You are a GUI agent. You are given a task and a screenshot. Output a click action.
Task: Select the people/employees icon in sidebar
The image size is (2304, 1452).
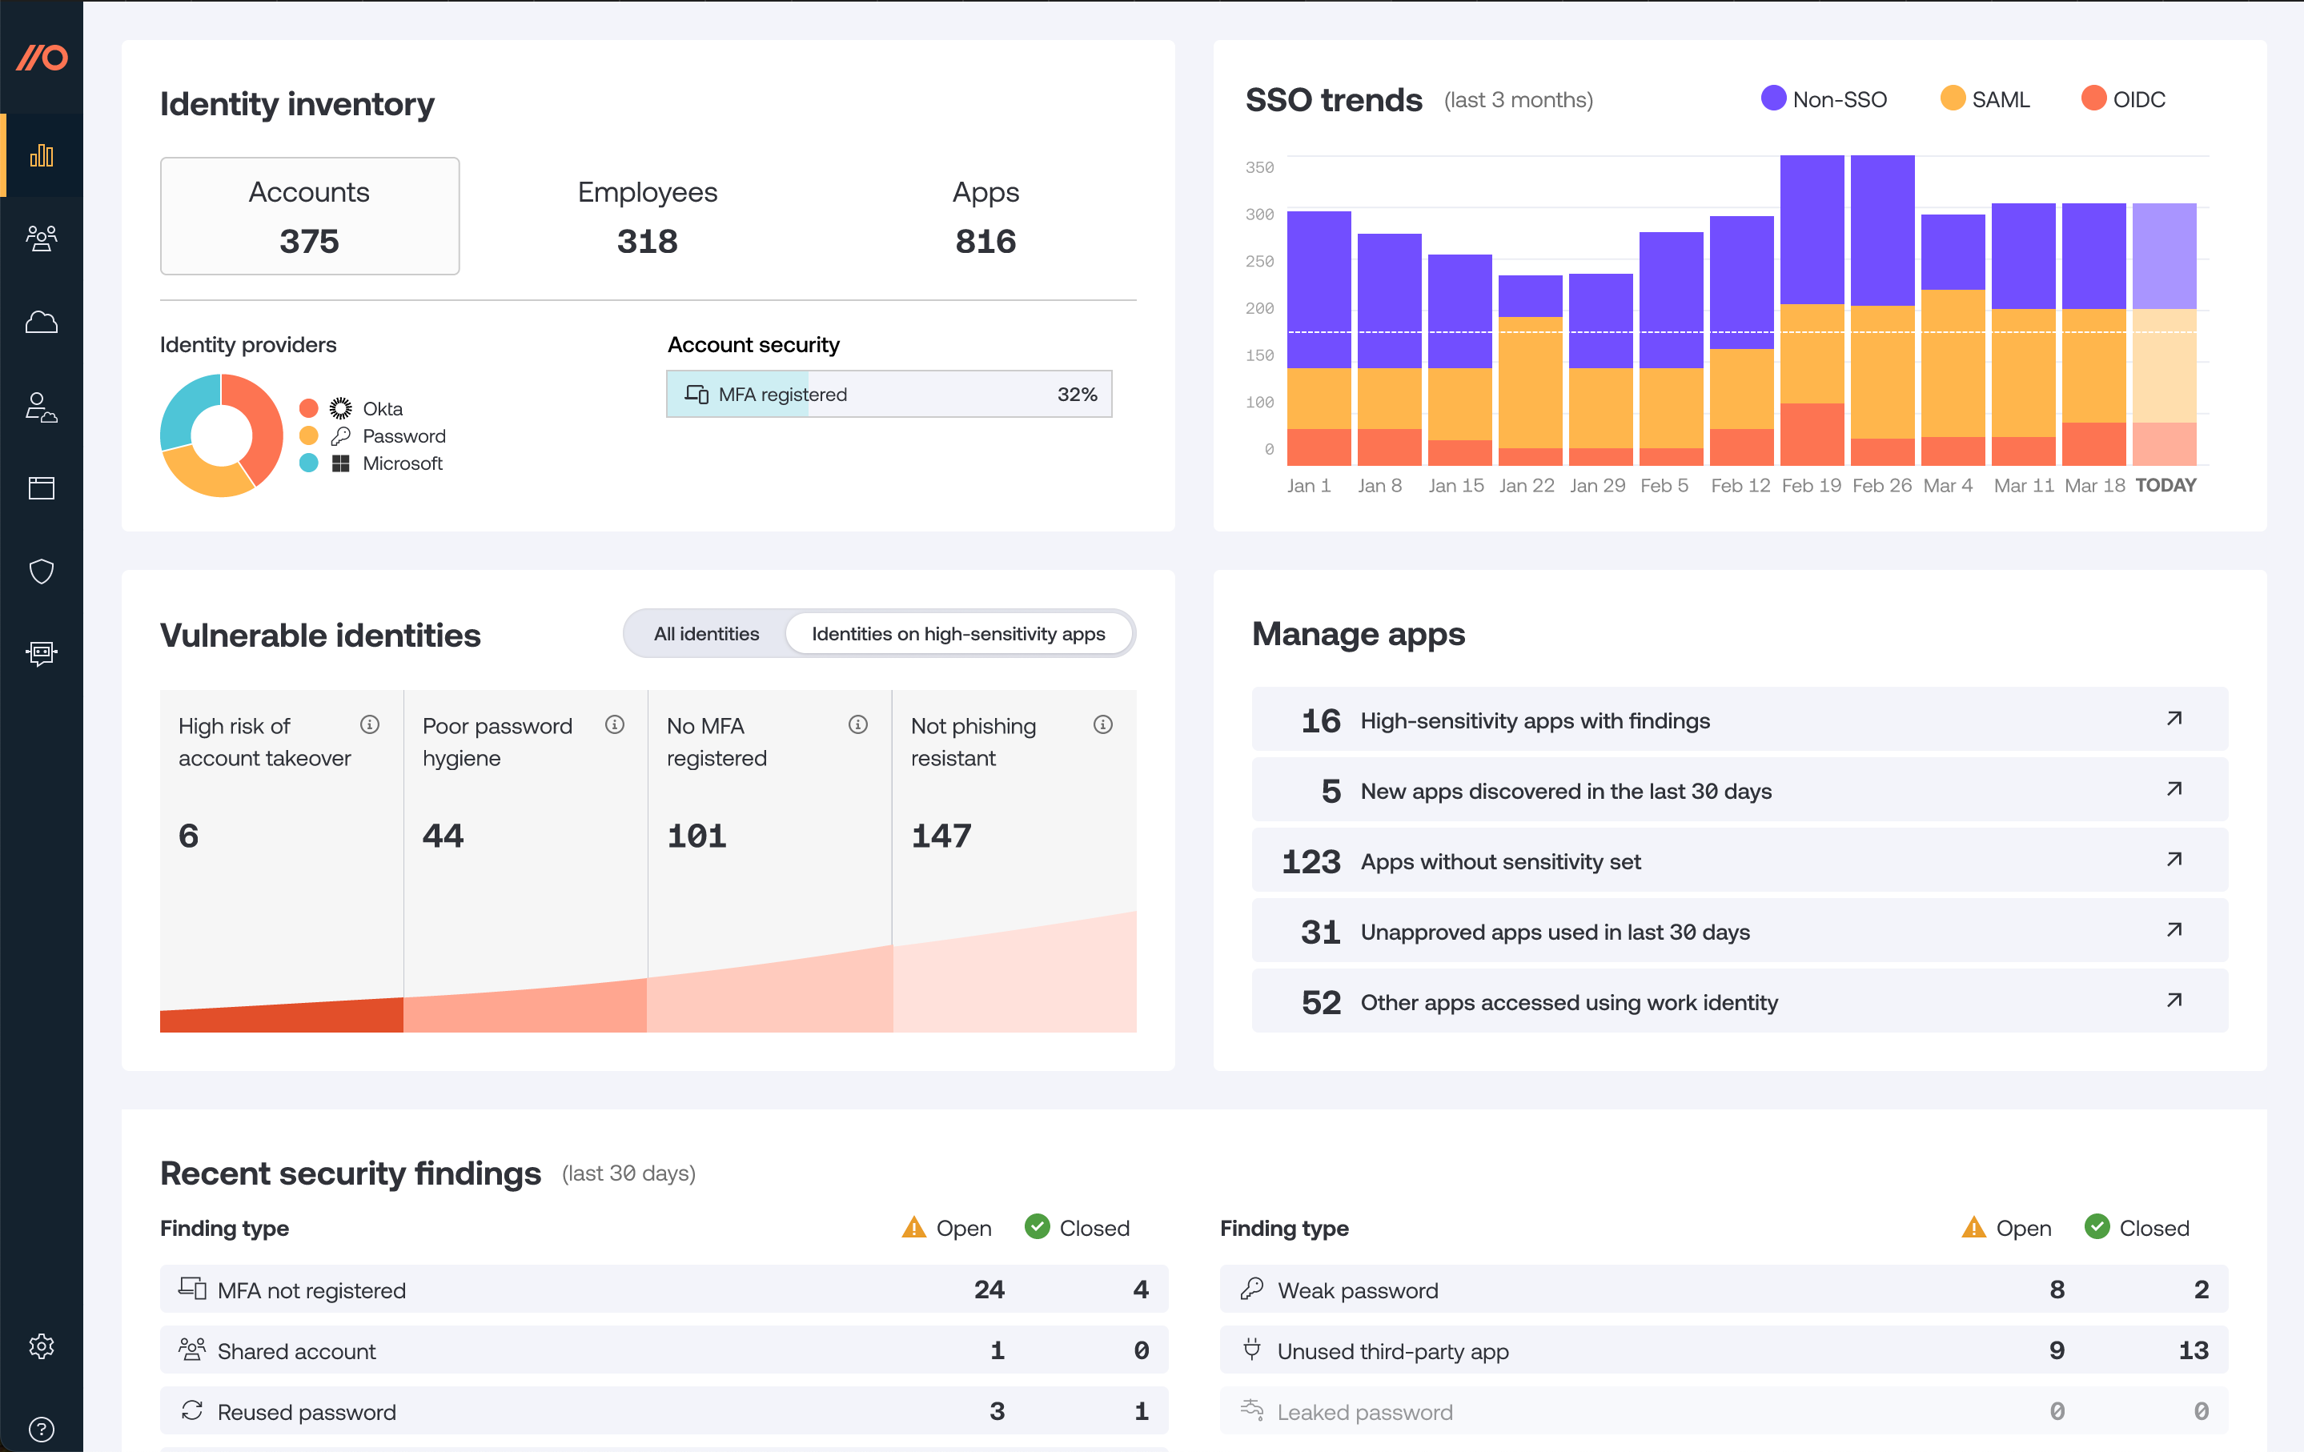41,238
